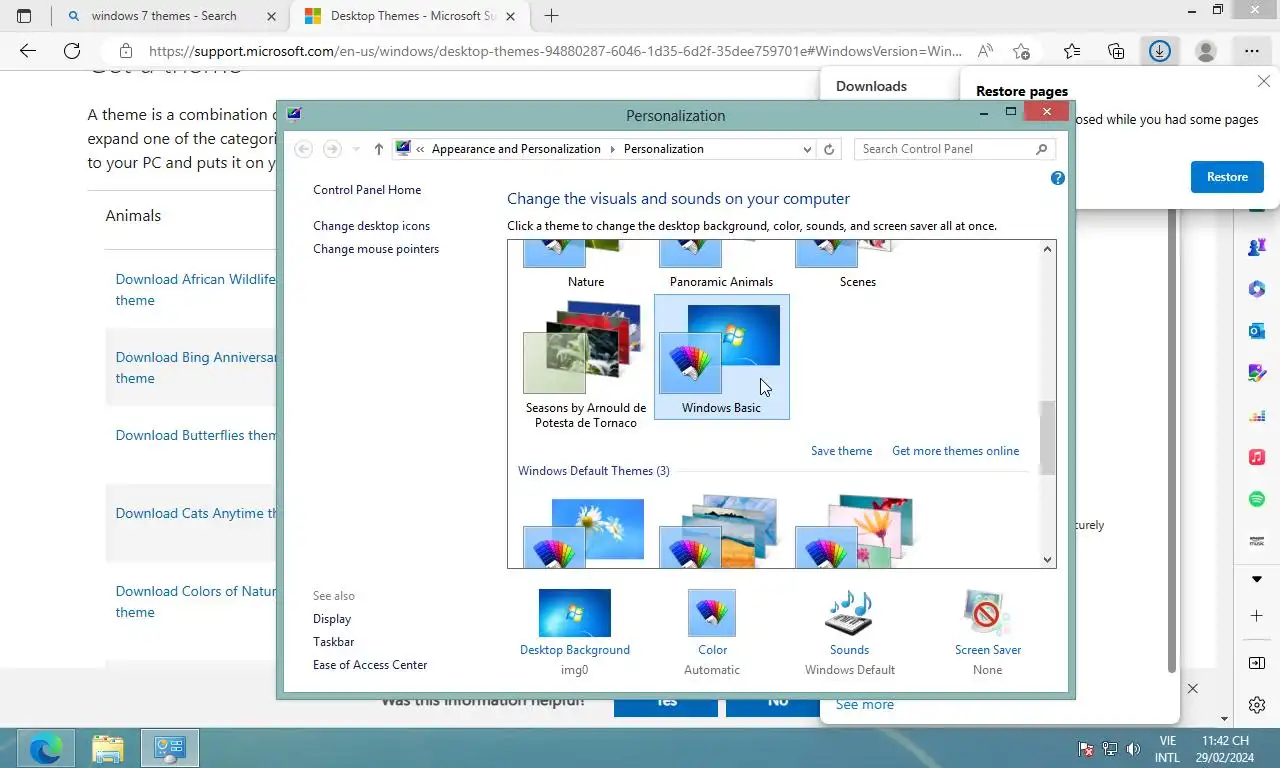Click Search Control Panel input field
The height and width of the screenshot is (768, 1280).
(945, 149)
